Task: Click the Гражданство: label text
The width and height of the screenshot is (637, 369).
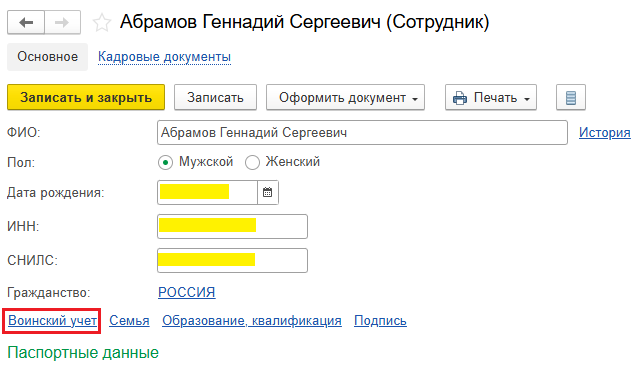Action: (x=49, y=293)
